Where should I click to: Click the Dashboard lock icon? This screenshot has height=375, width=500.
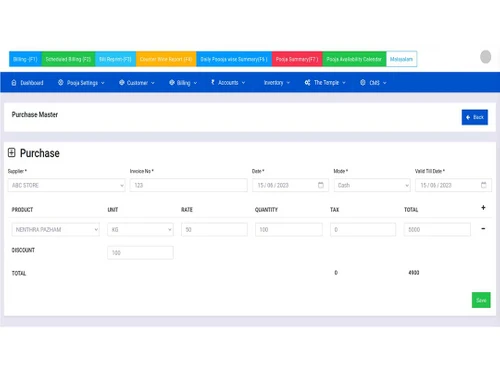[x=14, y=82]
